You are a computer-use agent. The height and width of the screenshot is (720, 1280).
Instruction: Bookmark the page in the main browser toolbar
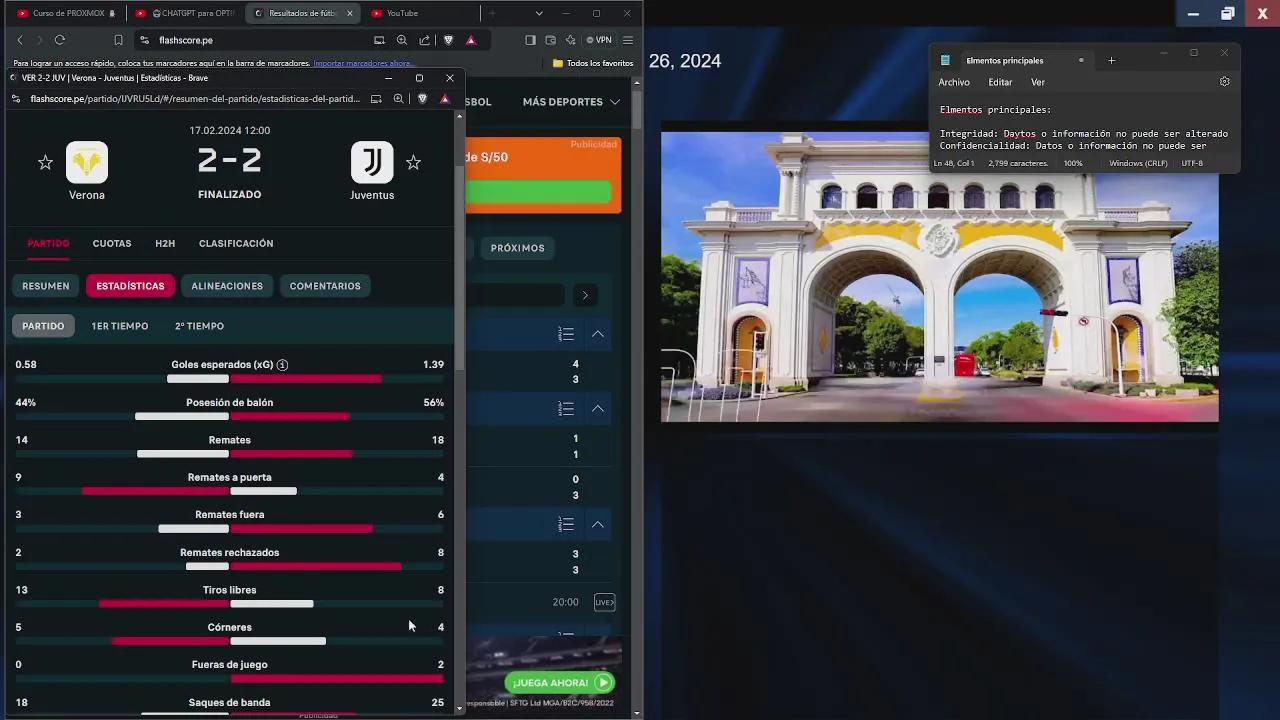[118, 40]
